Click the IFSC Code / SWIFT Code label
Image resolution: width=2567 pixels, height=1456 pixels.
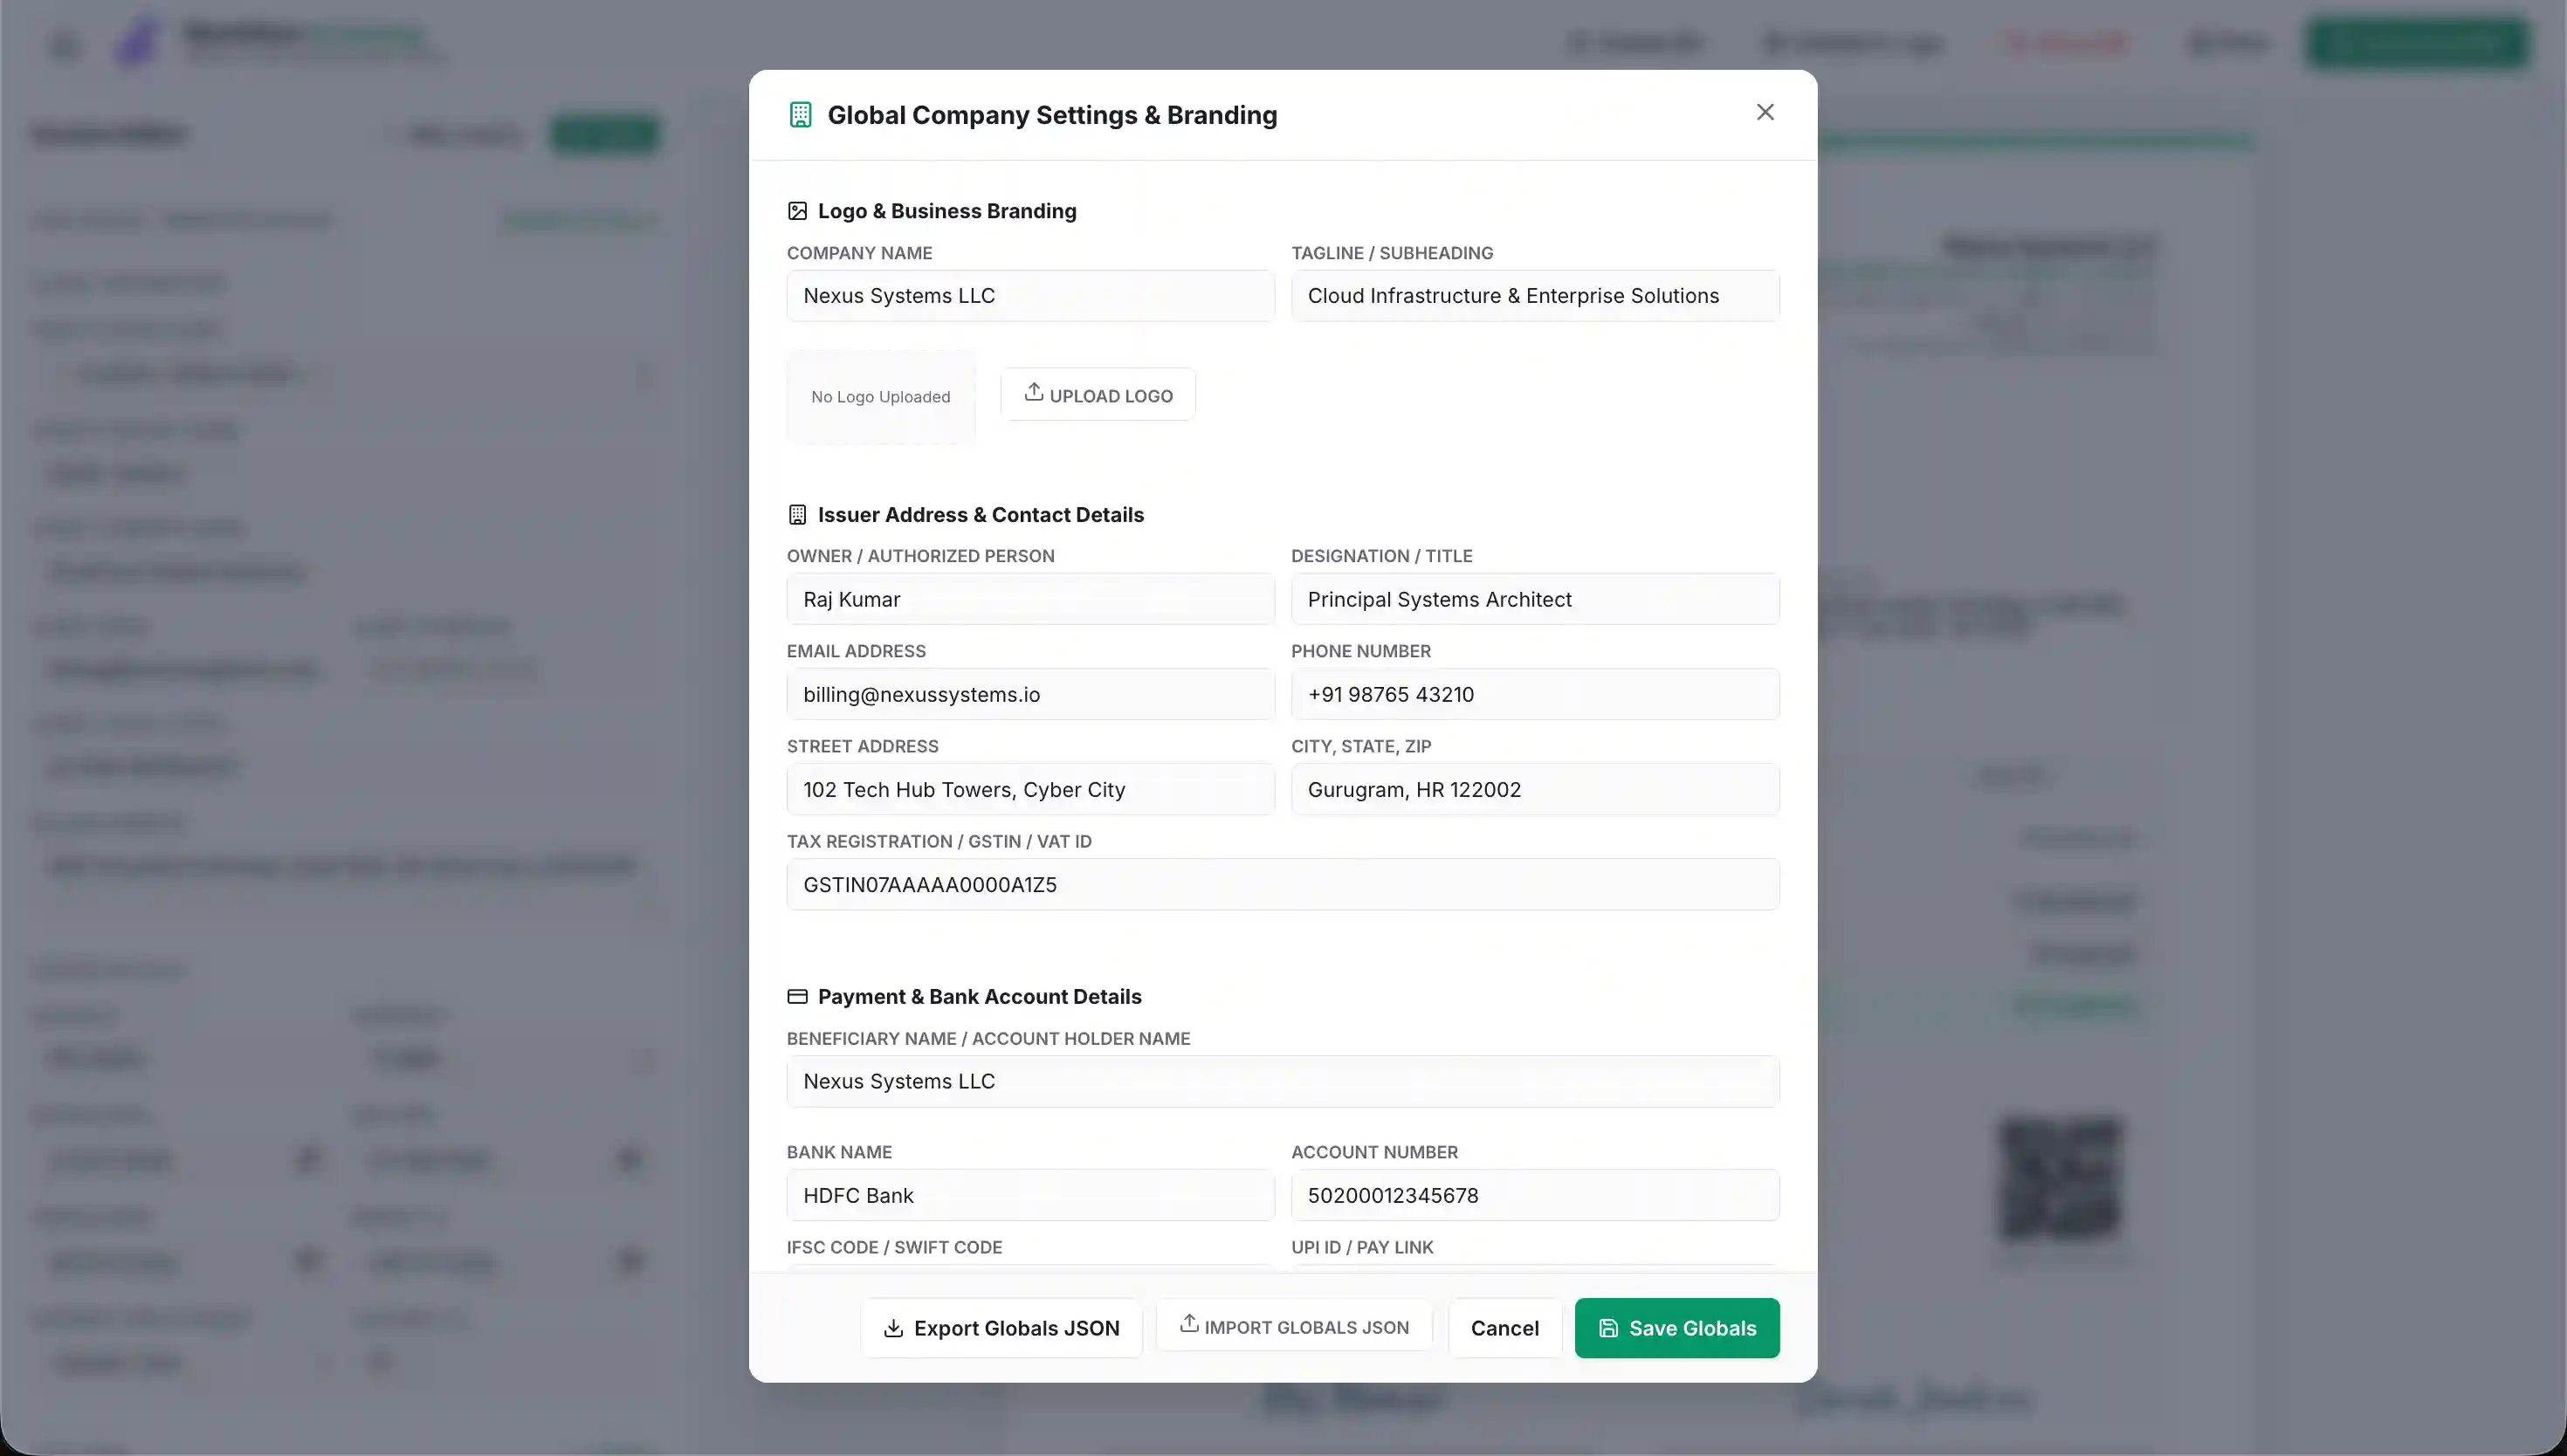click(894, 1247)
